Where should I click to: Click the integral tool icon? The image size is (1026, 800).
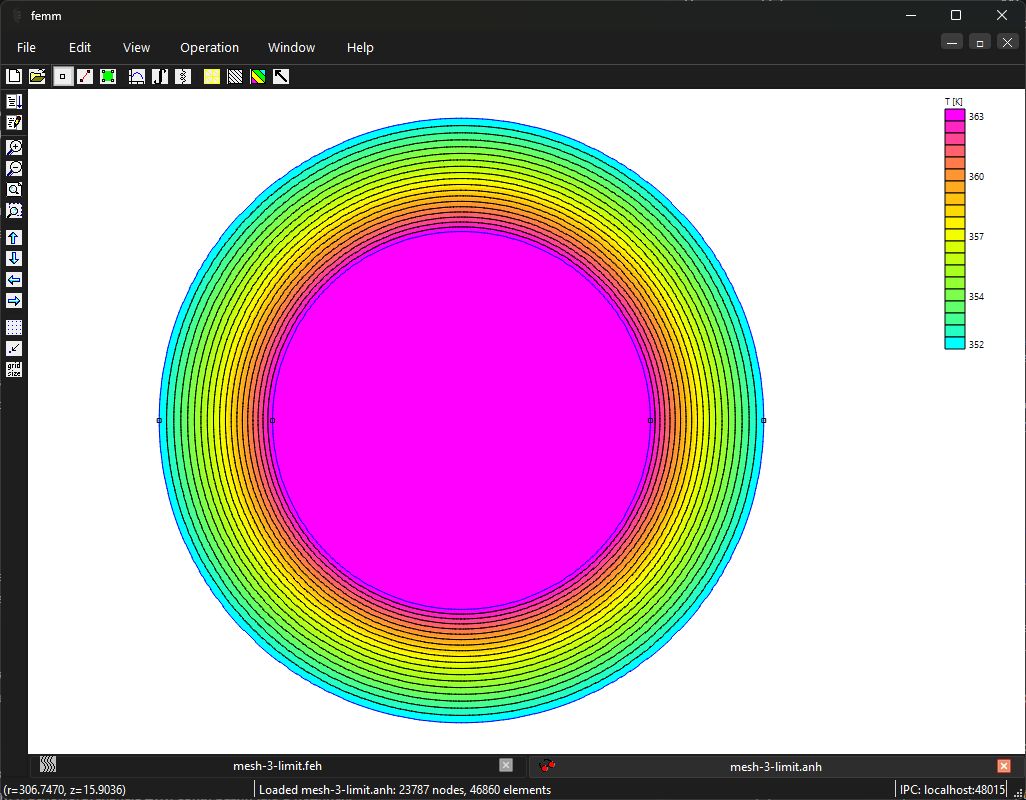click(160, 77)
